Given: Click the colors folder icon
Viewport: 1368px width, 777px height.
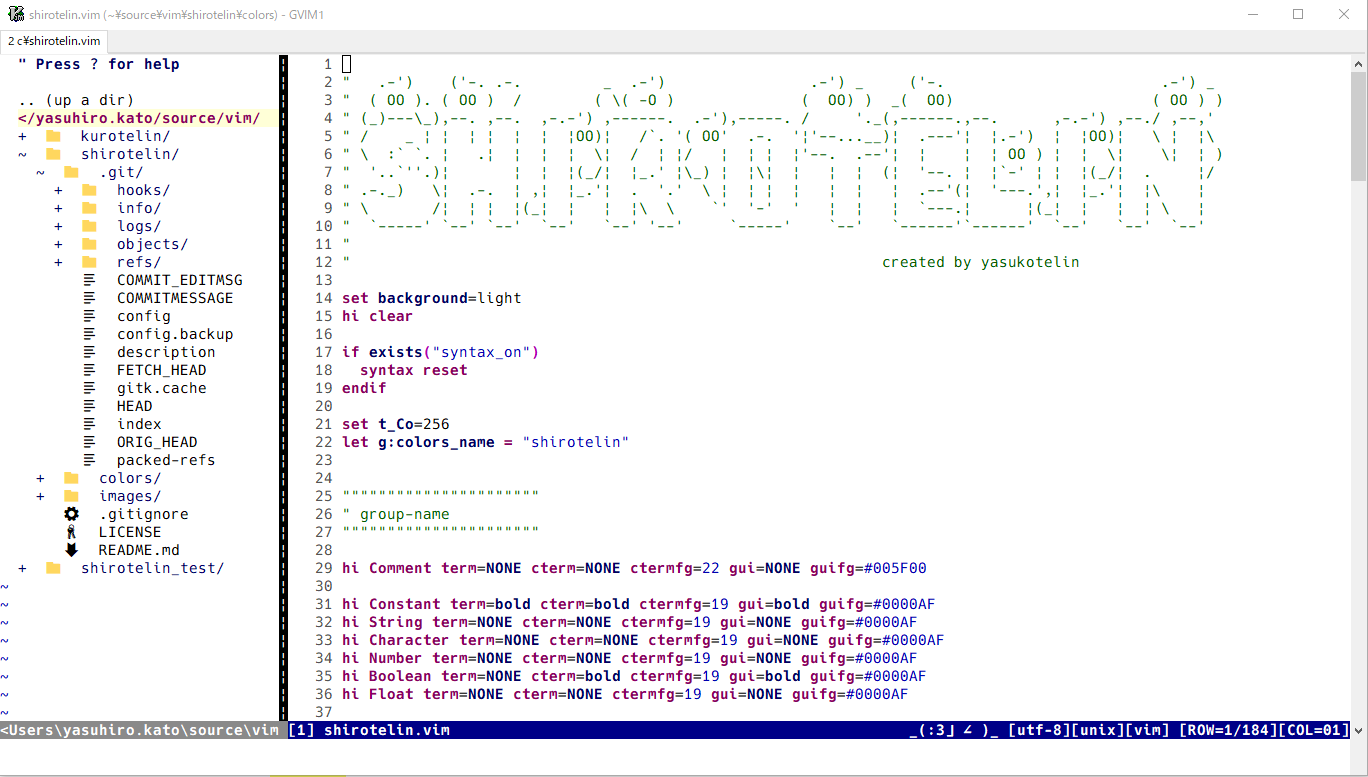Looking at the screenshot, I should (71, 478).
